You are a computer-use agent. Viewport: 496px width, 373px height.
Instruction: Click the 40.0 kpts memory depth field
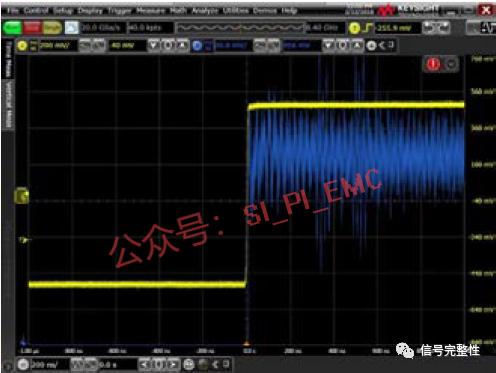tap(150, 28)
